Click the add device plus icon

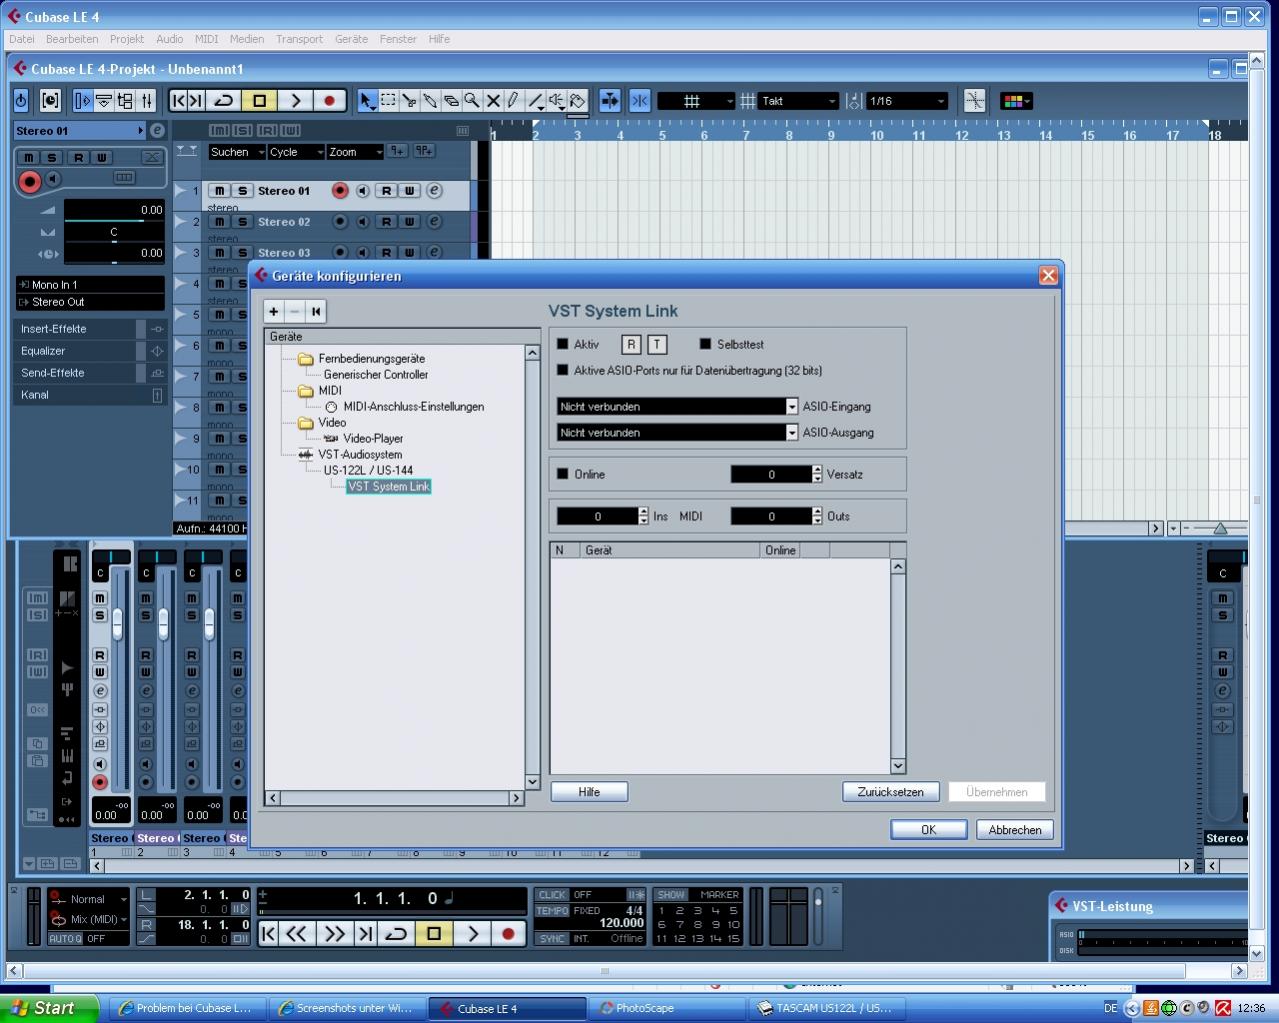274,312
